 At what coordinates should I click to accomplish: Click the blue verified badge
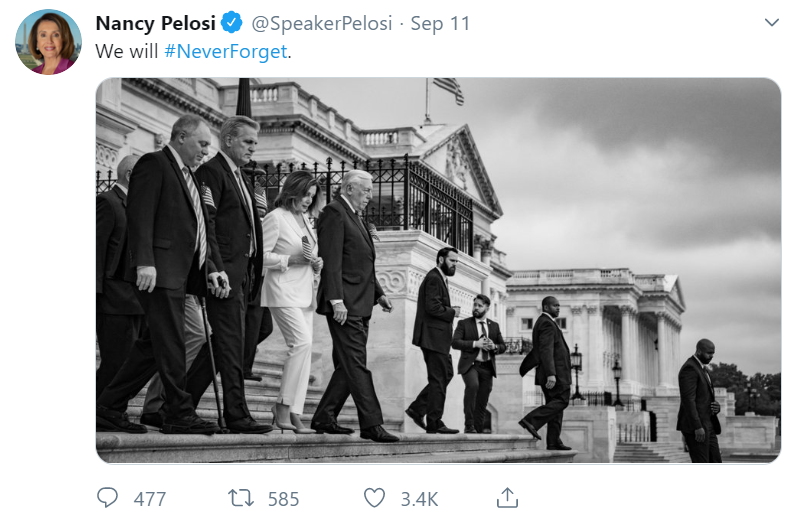click(x=229, y=23)
